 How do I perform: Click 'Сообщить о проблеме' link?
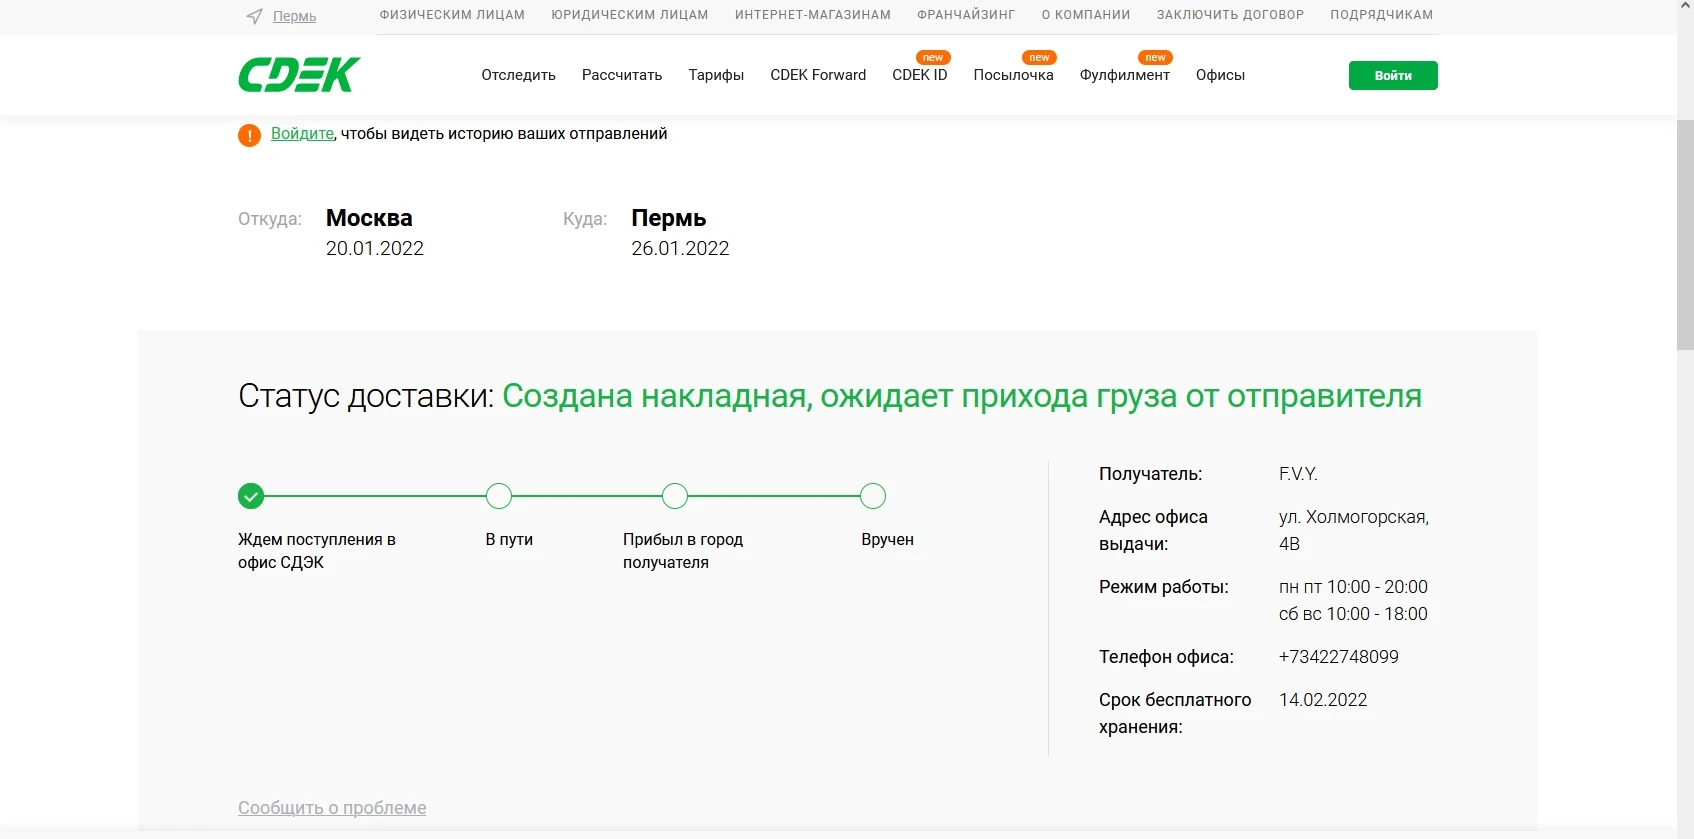[x=332, y=808]
